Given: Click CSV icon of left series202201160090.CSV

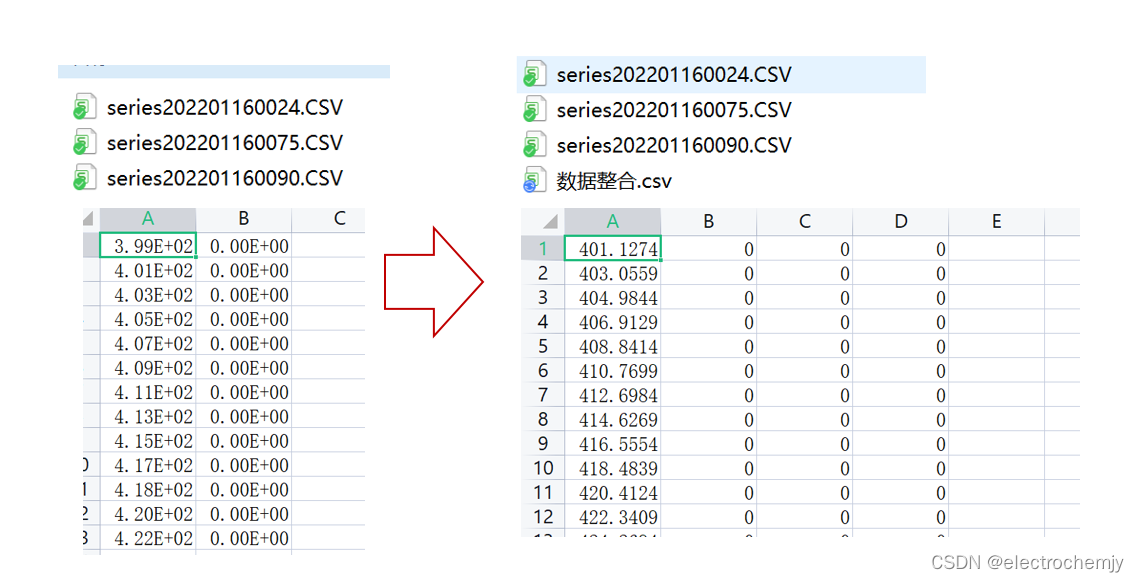Looking at the screenshot, I should 84,178.
